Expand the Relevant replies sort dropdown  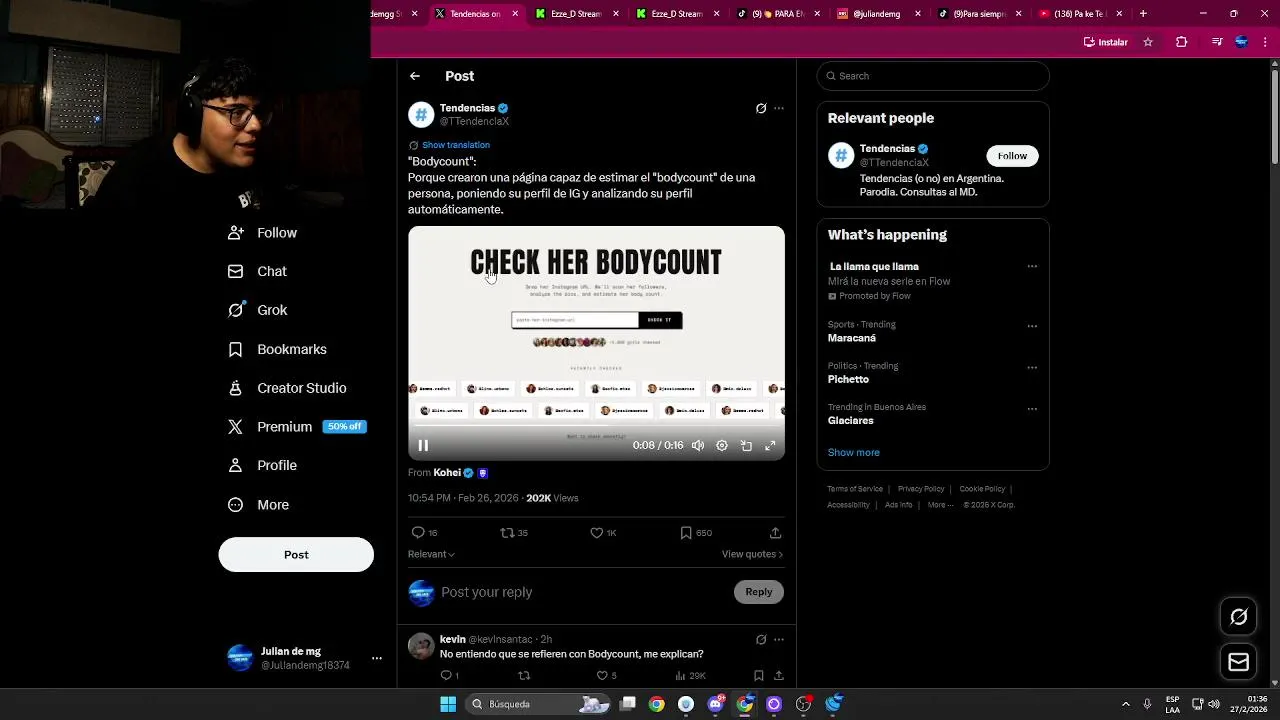point(431,554)
